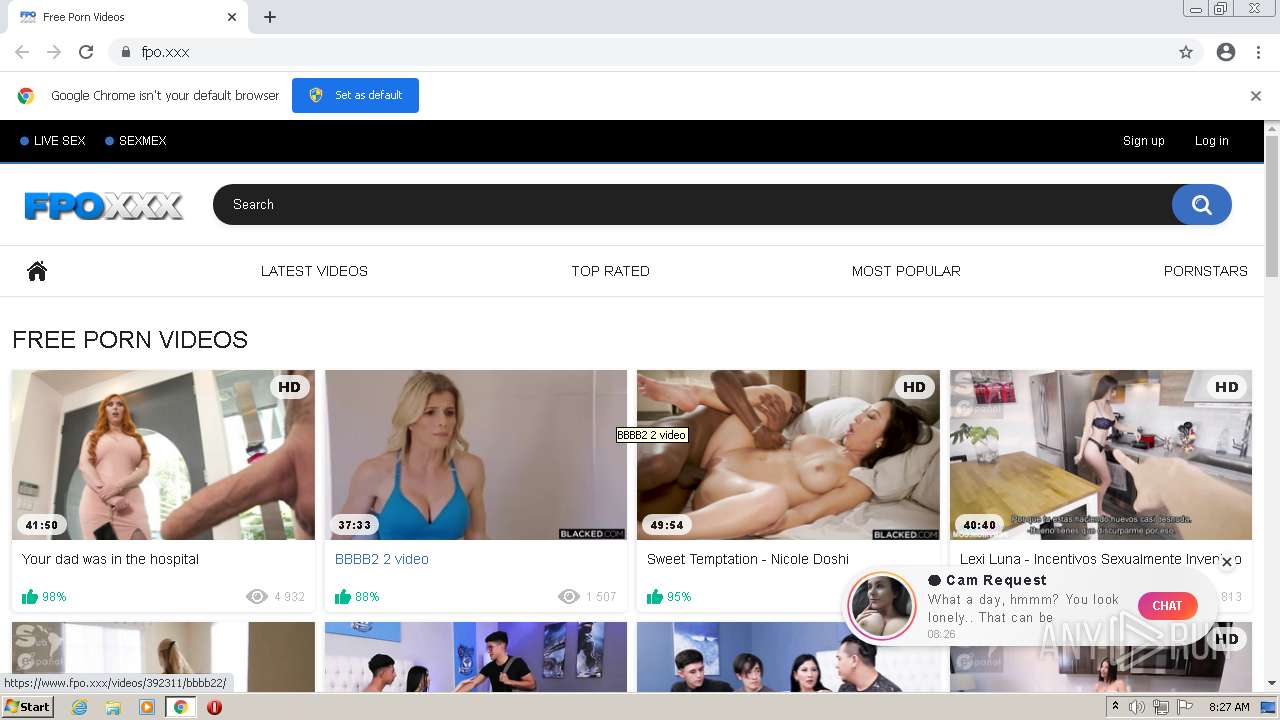Image resolution: width=1280 pixels, height=720 pixels.
Task: Open the volume tray icon
Action: pyautogui.click(x=1137, y=707)
